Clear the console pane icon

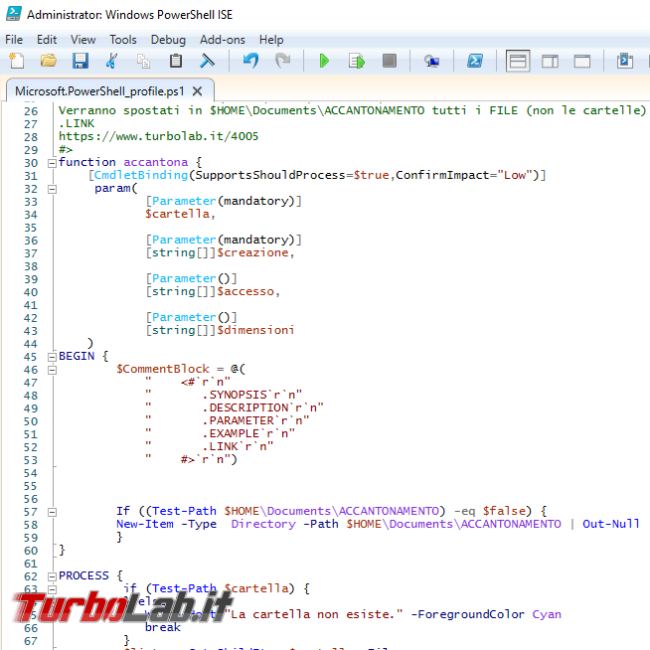(x=207, y=61)
